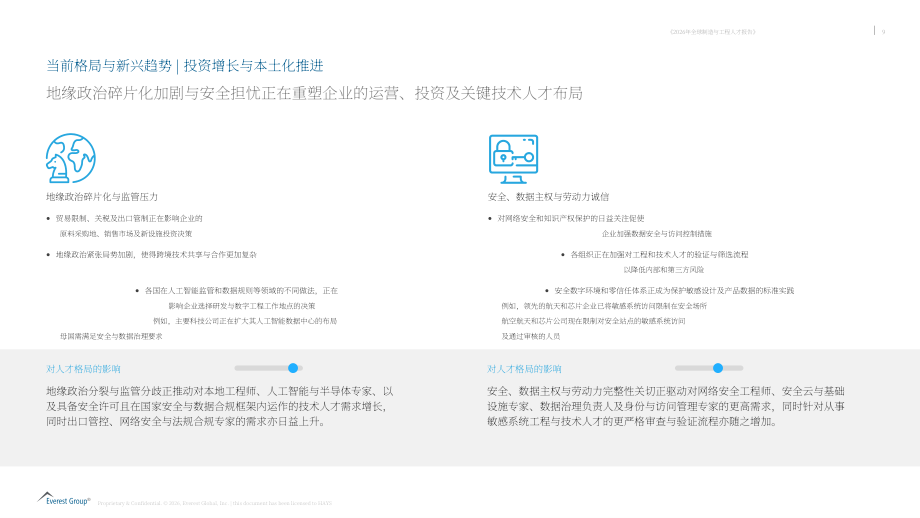Select the 地缘政治碎片化与监管压力 section title
The image size is (920, 518).
click(x=102, y=197)
